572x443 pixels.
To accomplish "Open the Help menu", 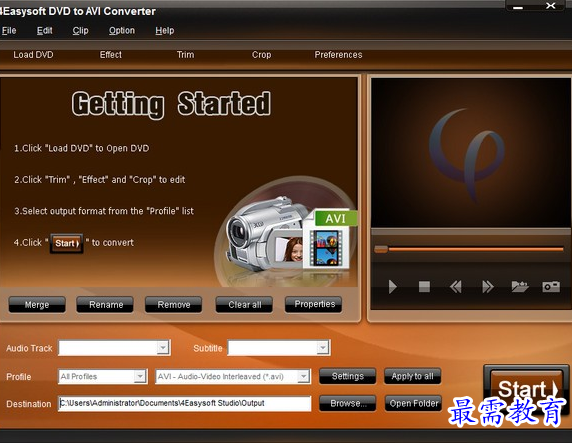I will [165, 31].
